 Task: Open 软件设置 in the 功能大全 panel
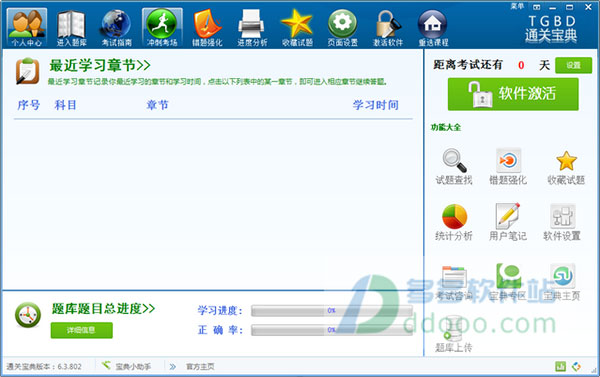[562, 222]
